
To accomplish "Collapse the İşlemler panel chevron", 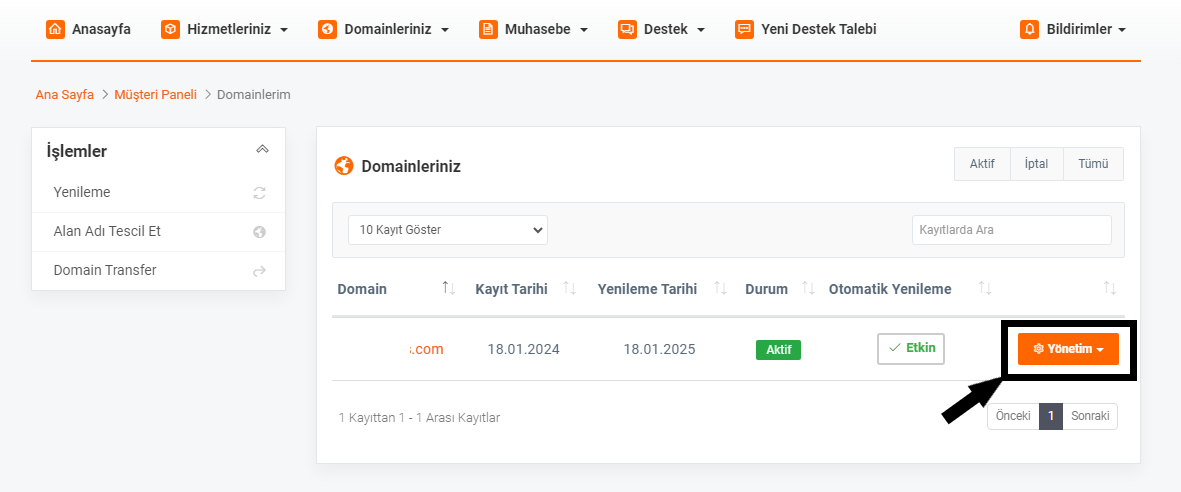I will tap(262, 150).
